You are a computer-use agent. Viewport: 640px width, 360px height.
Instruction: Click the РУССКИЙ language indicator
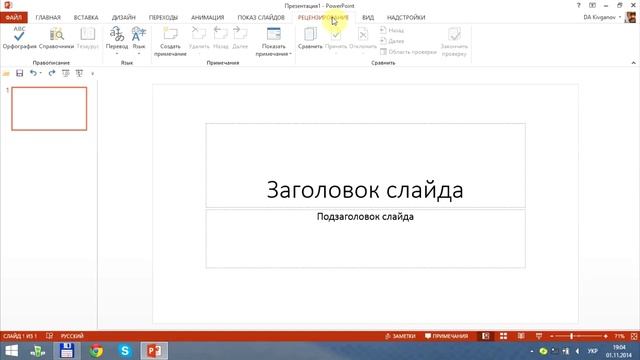point(72,336)
